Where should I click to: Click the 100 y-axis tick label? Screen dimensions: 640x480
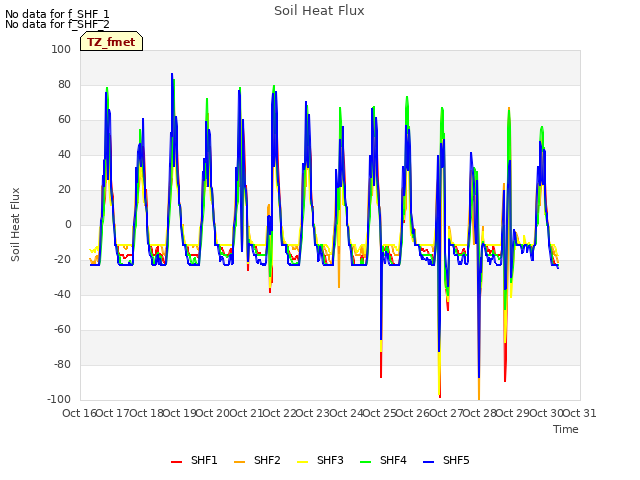[61, 49]
